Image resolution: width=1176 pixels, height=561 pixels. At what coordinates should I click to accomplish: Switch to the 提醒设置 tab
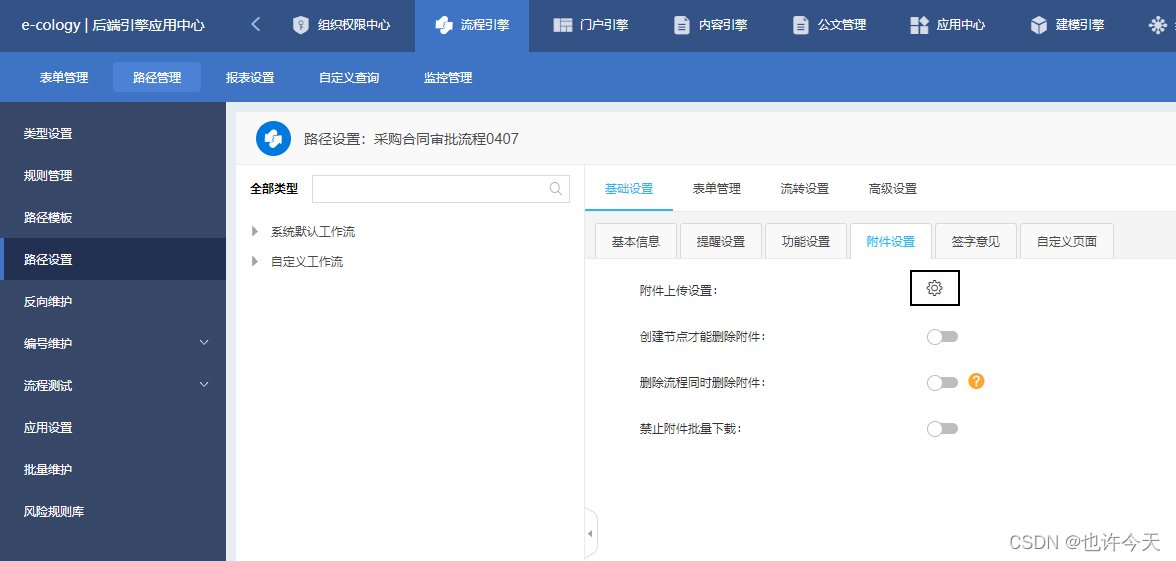click(x=721, y=242)
